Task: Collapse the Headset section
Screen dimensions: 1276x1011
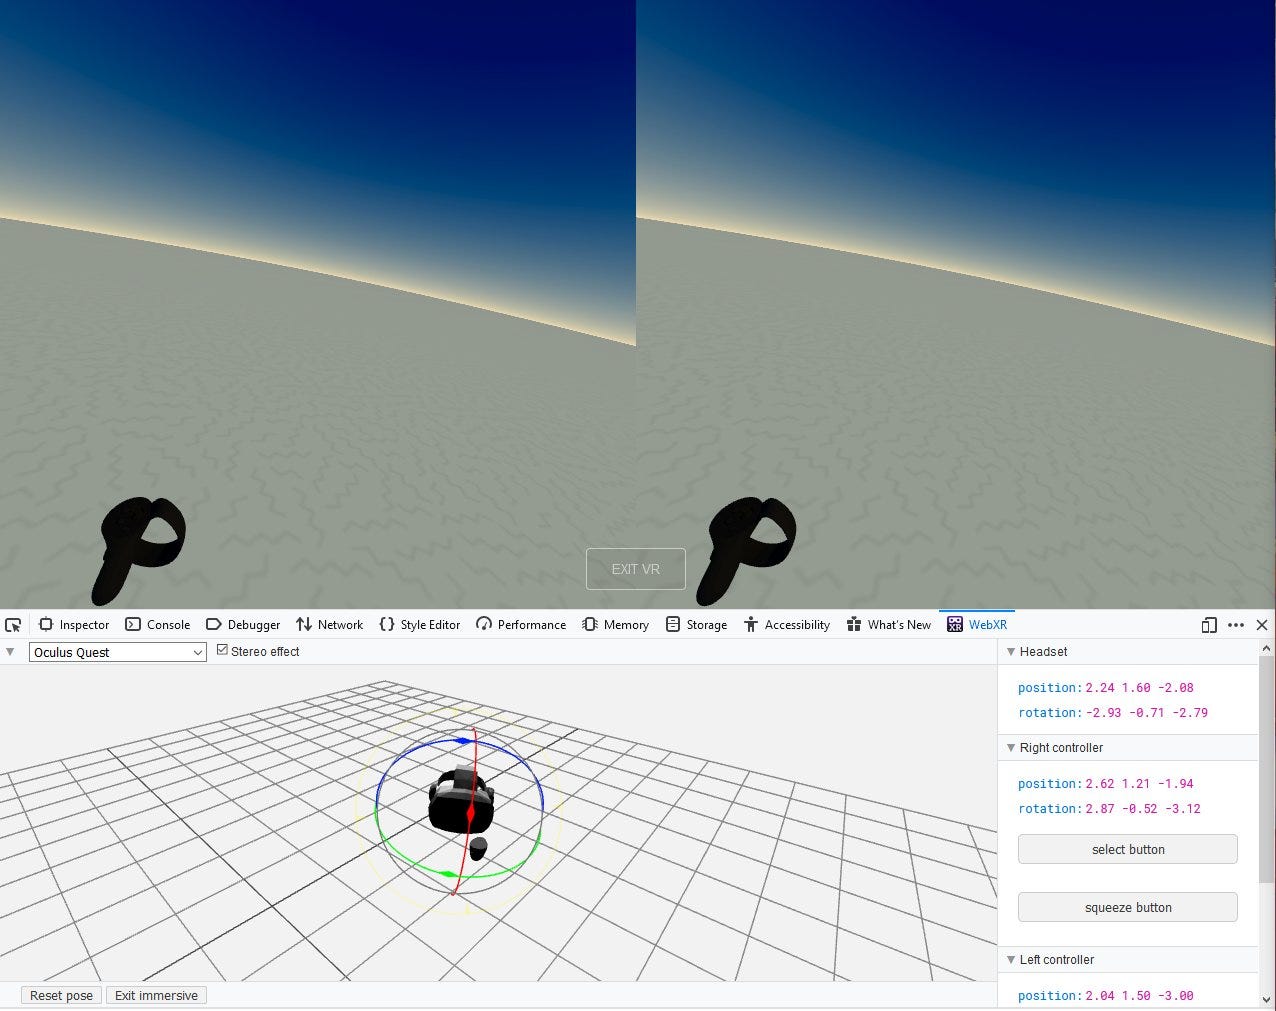Action: click(1011, 651)
